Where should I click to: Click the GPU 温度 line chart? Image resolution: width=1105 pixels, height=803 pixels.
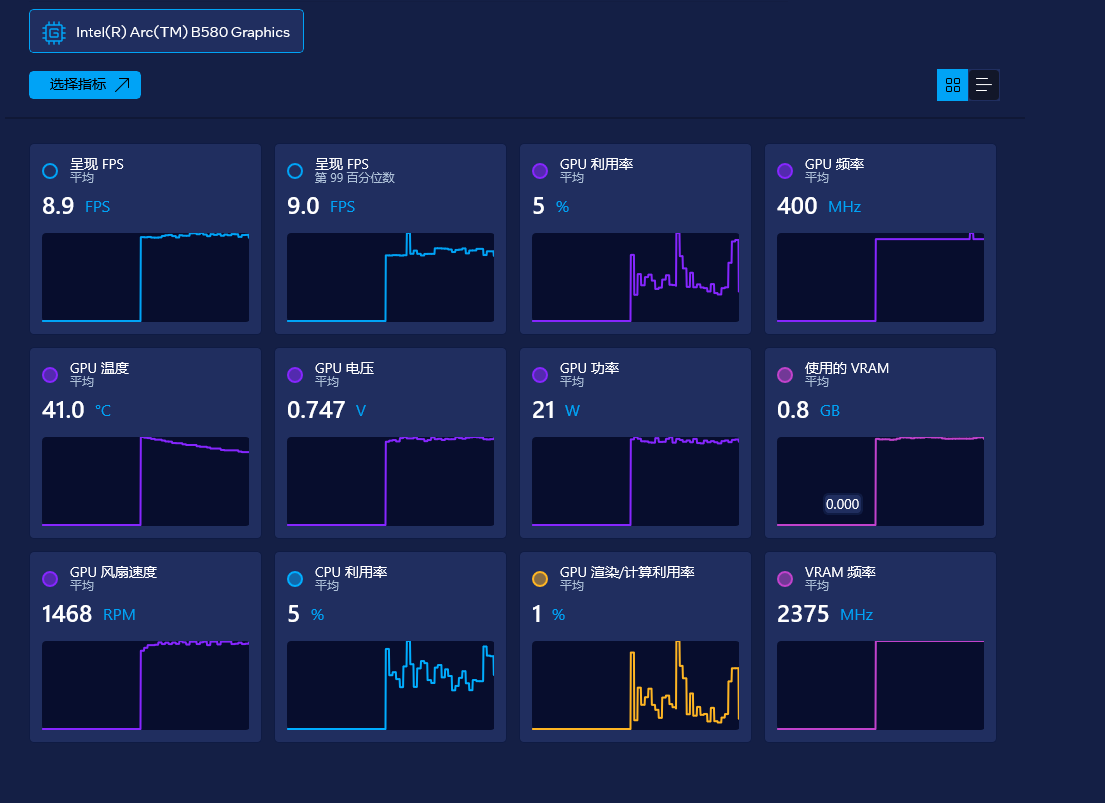pos(145,481)
